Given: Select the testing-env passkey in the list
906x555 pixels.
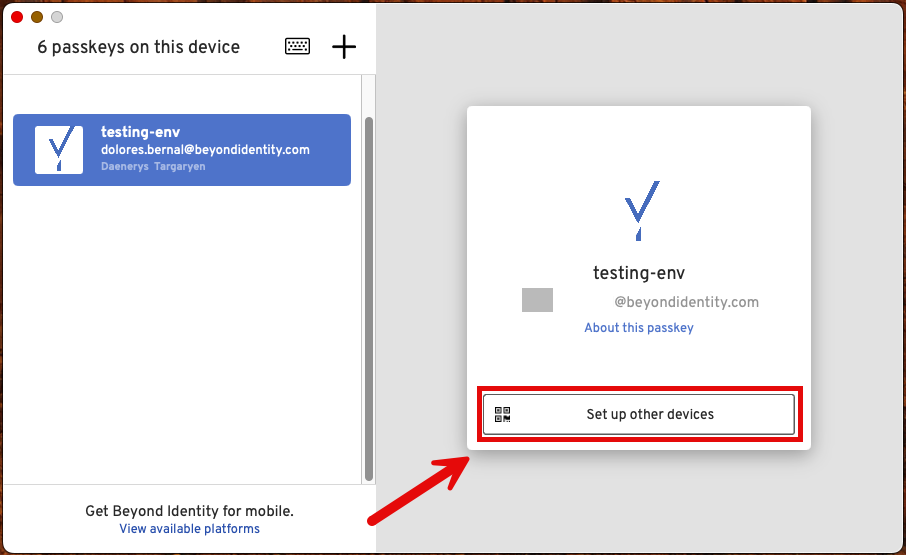Looking at the screenshot, I should [x=182, y=150].
